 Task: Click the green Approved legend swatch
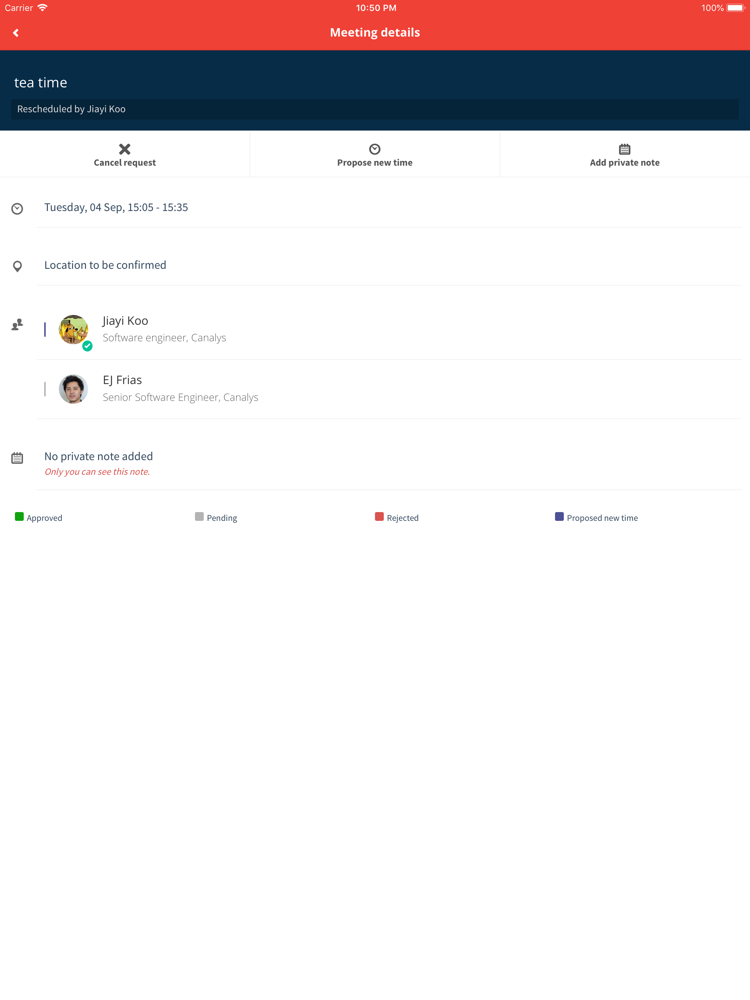19,517
